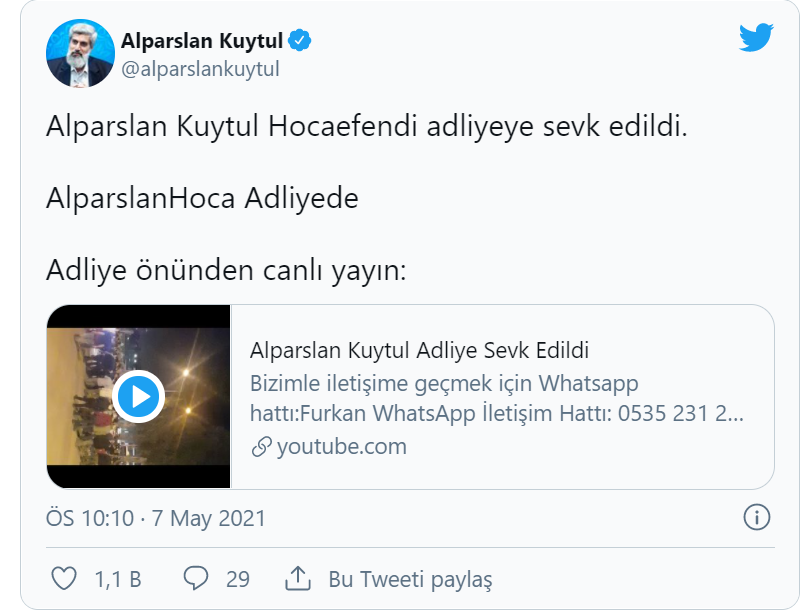This screenshot has width=810, height=613.
Task: Open the tweet info circle icon
Action: (756, 518)
